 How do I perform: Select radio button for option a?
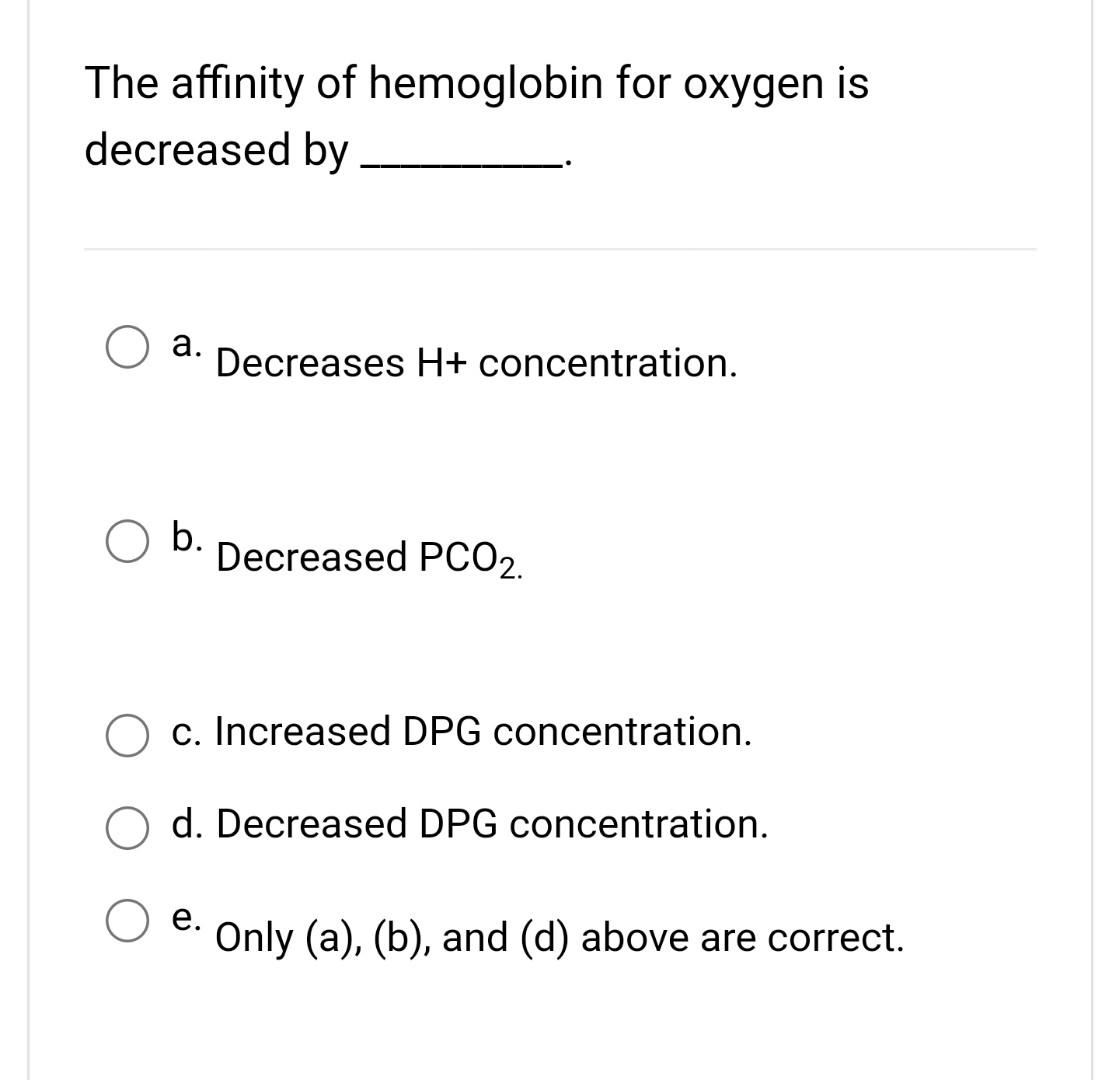[126, 346]
